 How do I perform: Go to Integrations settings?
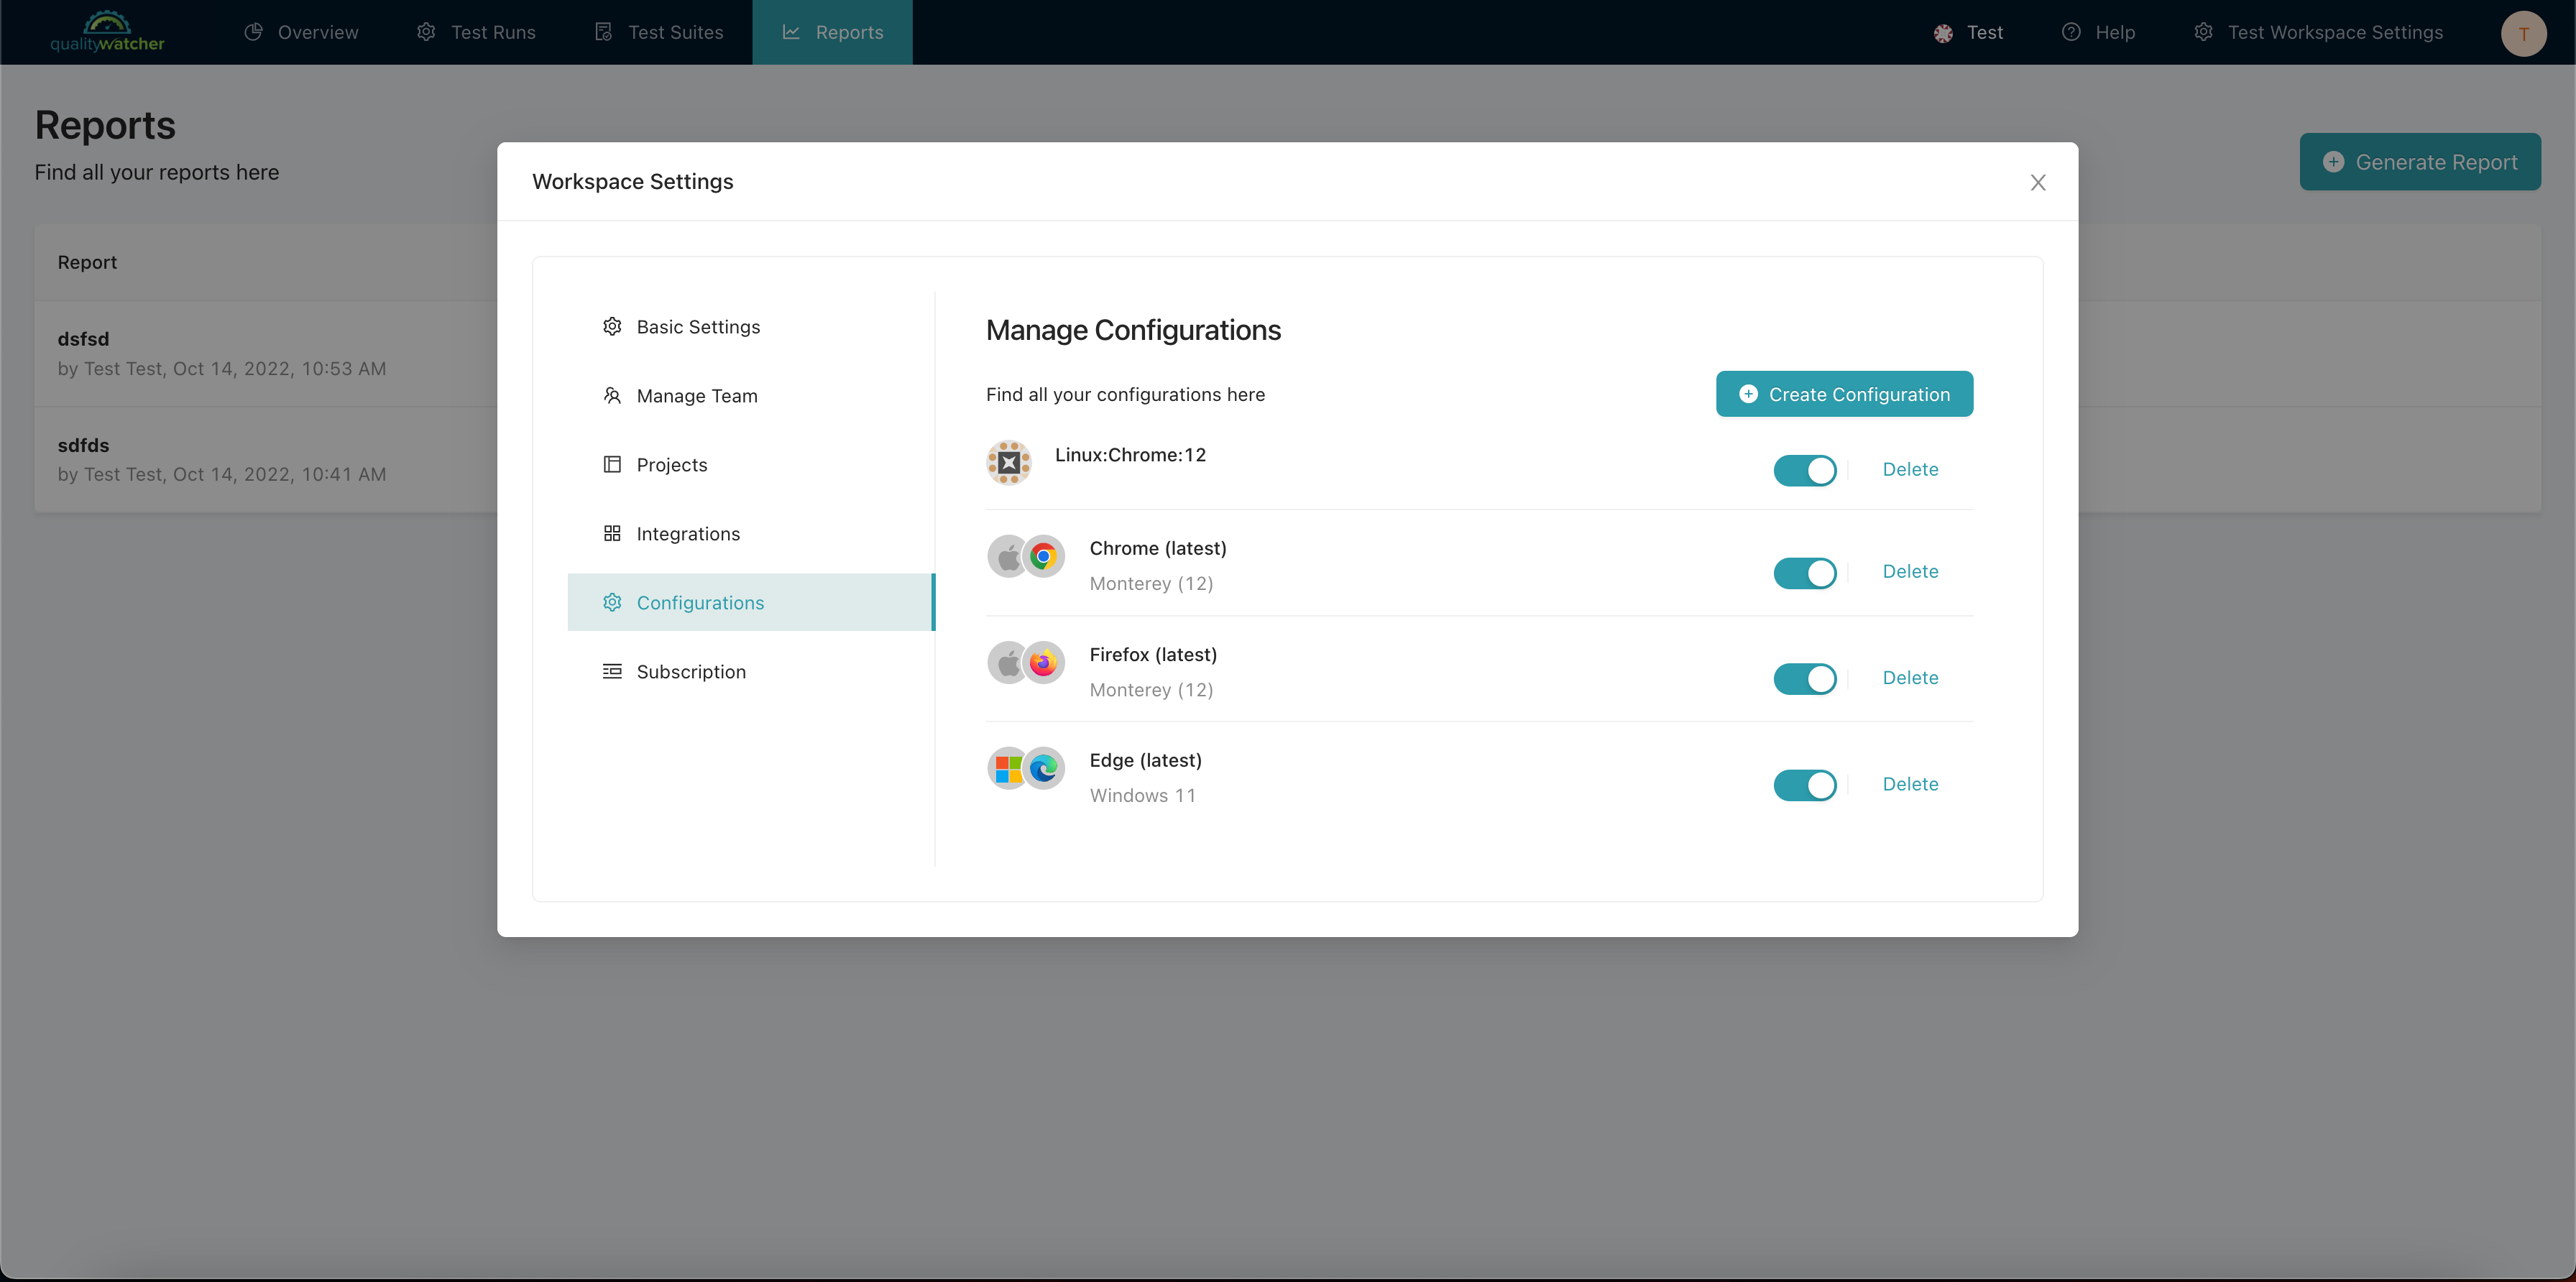[x=751, y=533]
